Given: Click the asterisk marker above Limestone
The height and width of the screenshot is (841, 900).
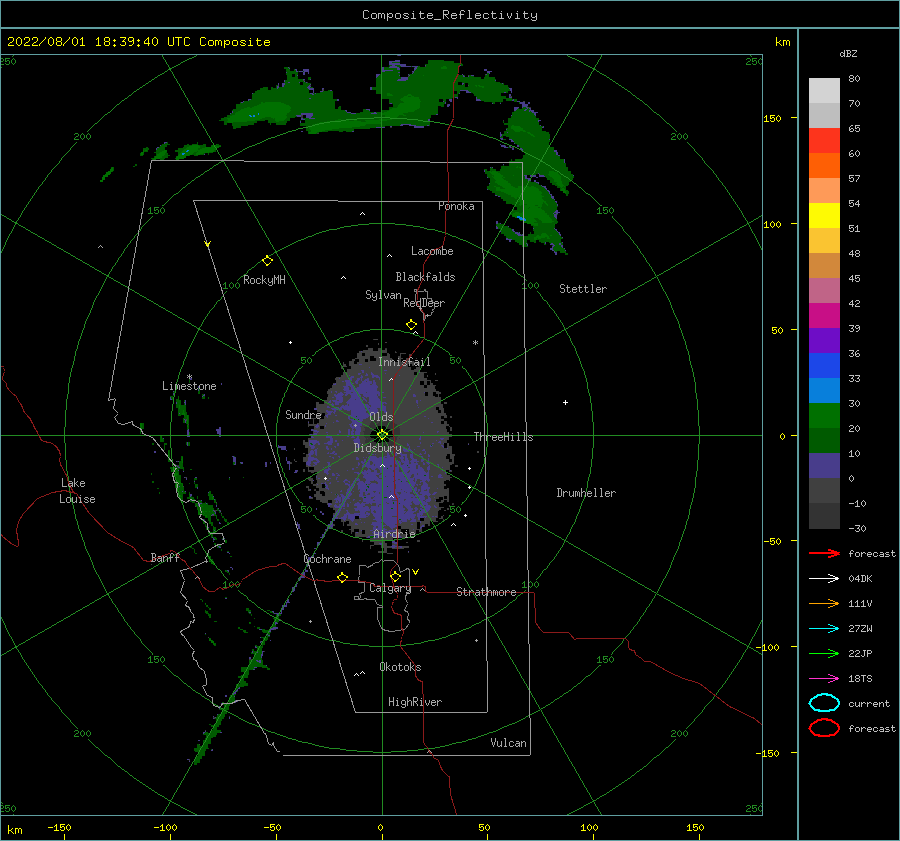Looking at the screenshot, I should pos(189,377).
